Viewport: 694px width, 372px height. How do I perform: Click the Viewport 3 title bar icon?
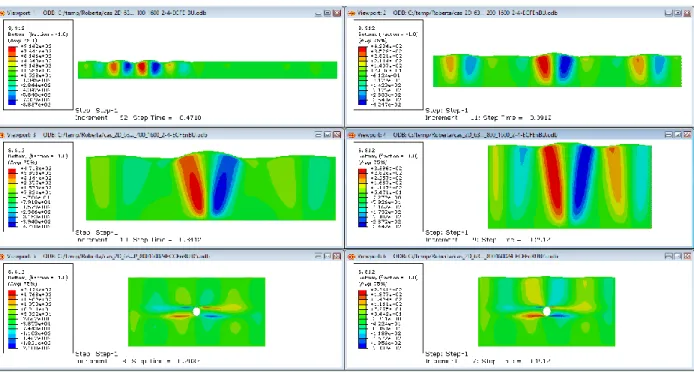click(x=2, y=135)
